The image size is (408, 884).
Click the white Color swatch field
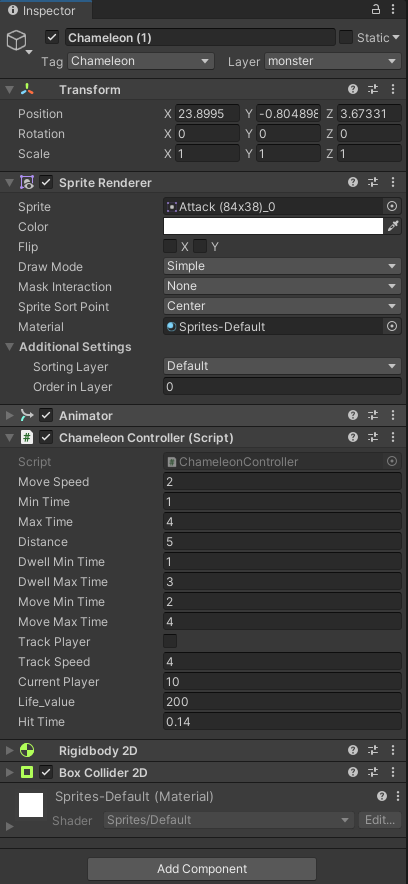(x=273, y=226)
